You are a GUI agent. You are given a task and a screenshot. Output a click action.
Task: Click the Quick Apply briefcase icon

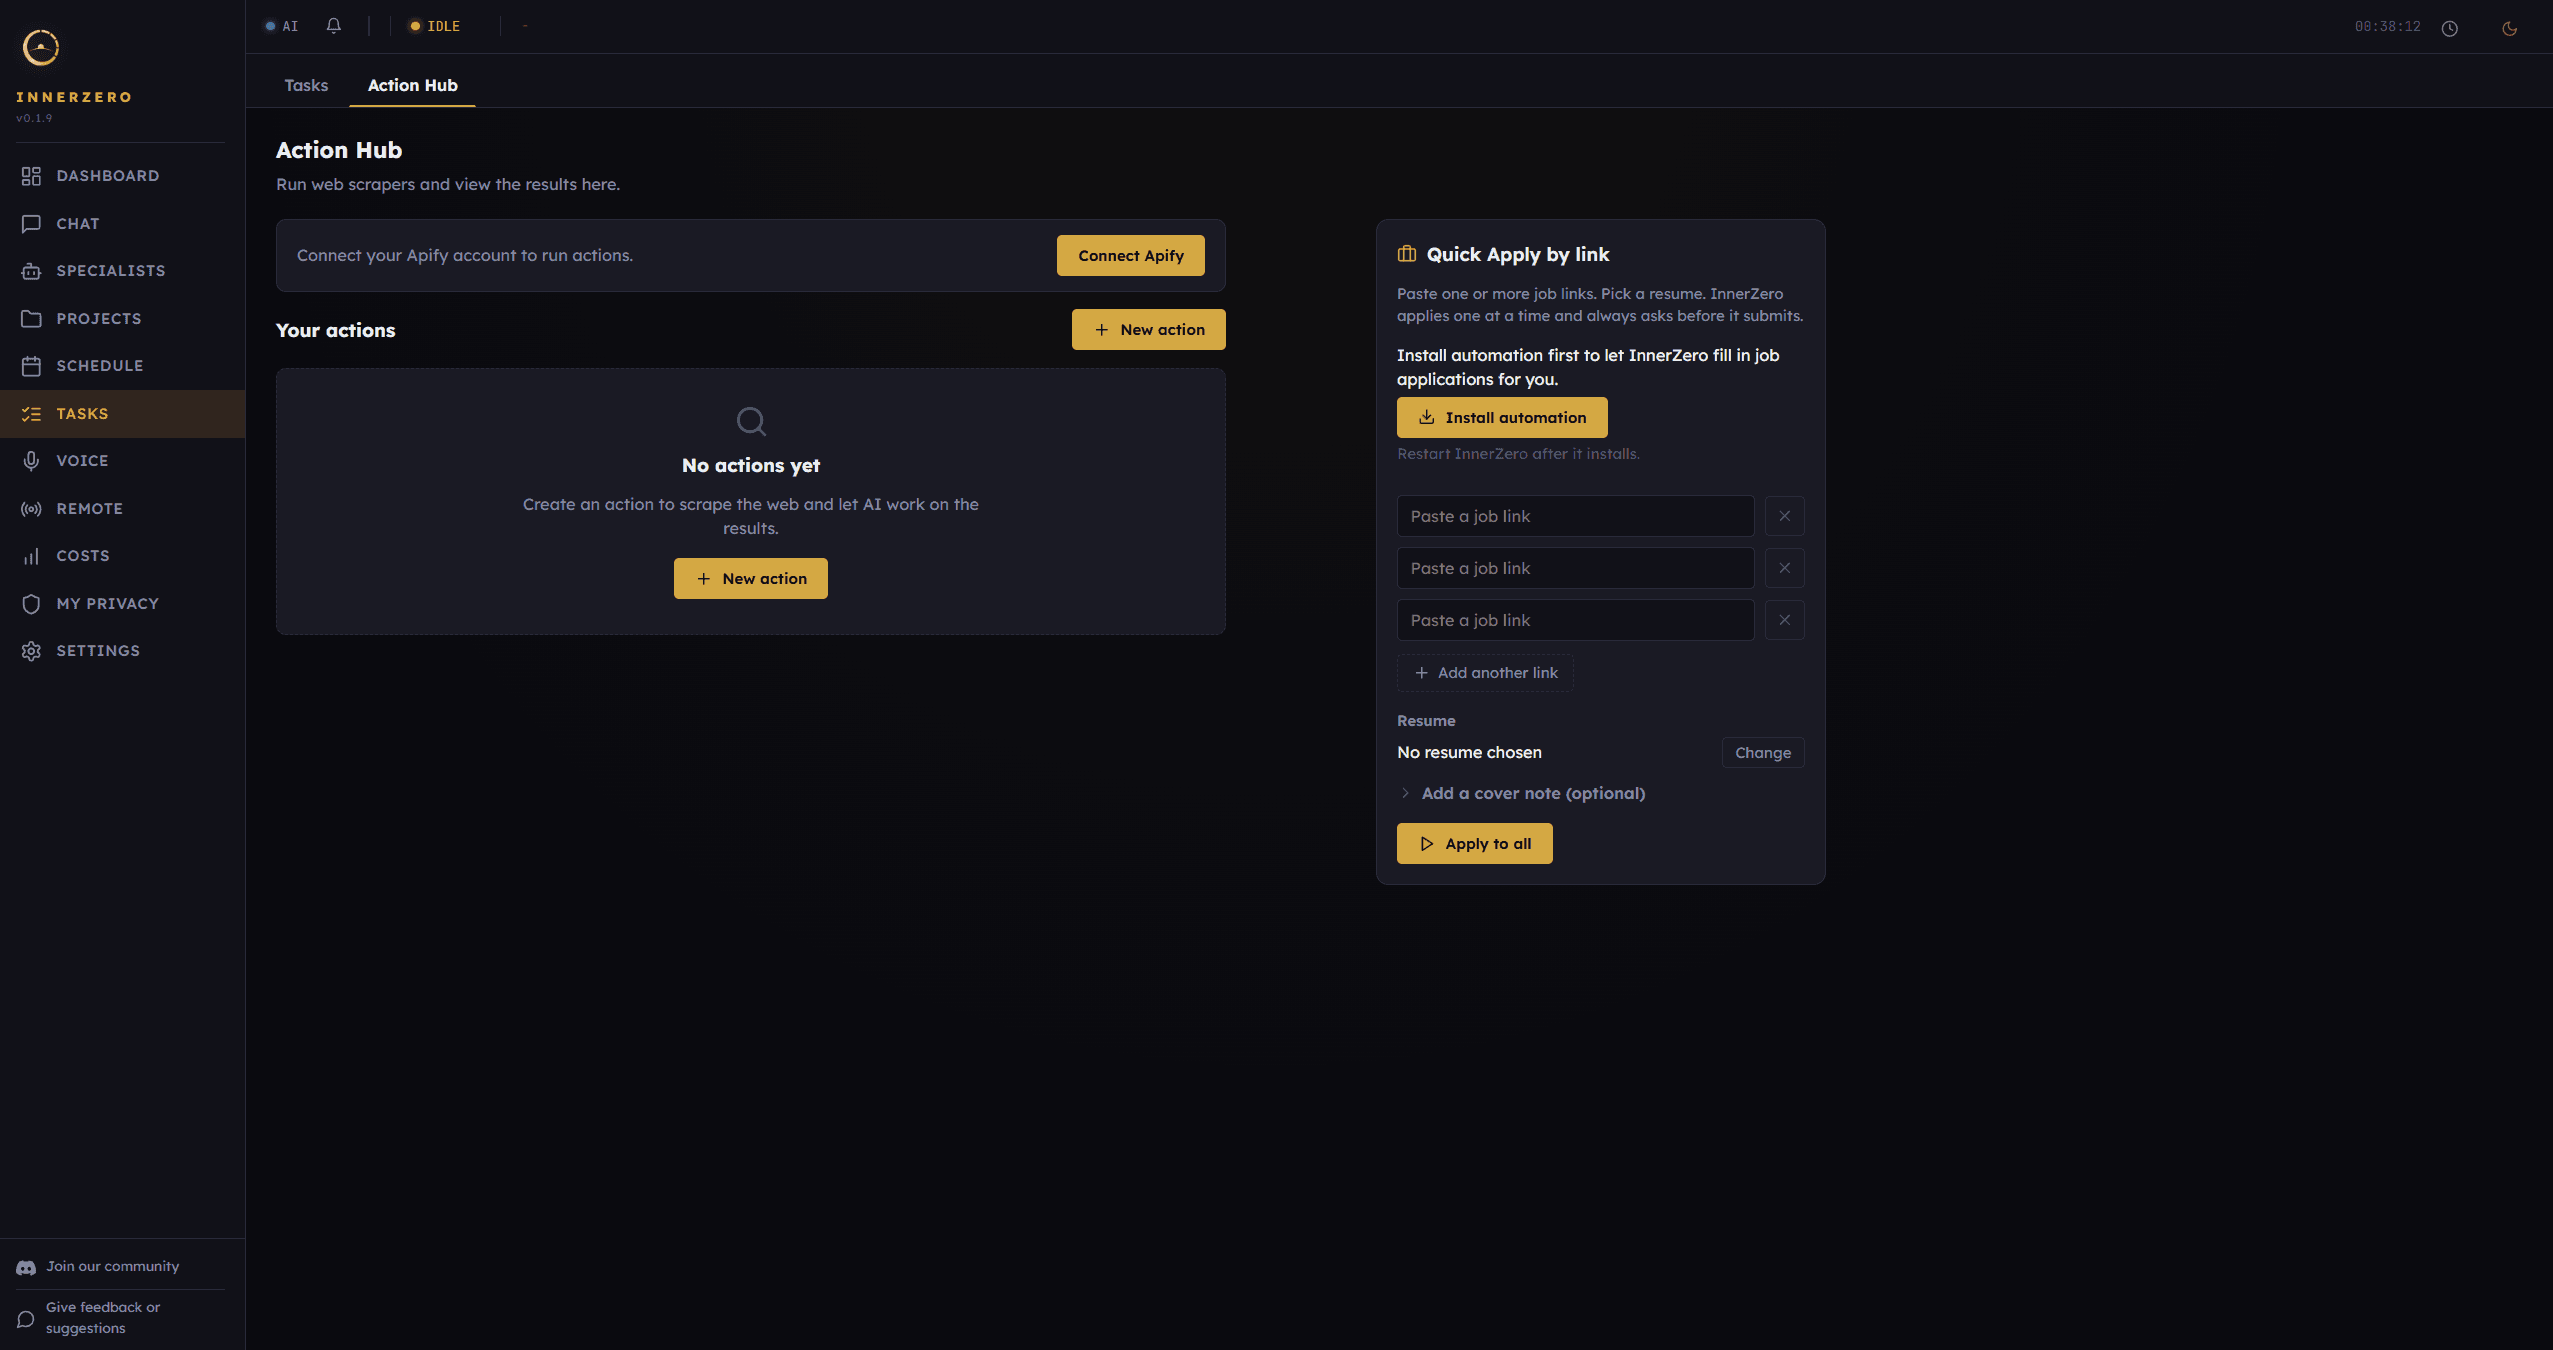point(1407,254)
